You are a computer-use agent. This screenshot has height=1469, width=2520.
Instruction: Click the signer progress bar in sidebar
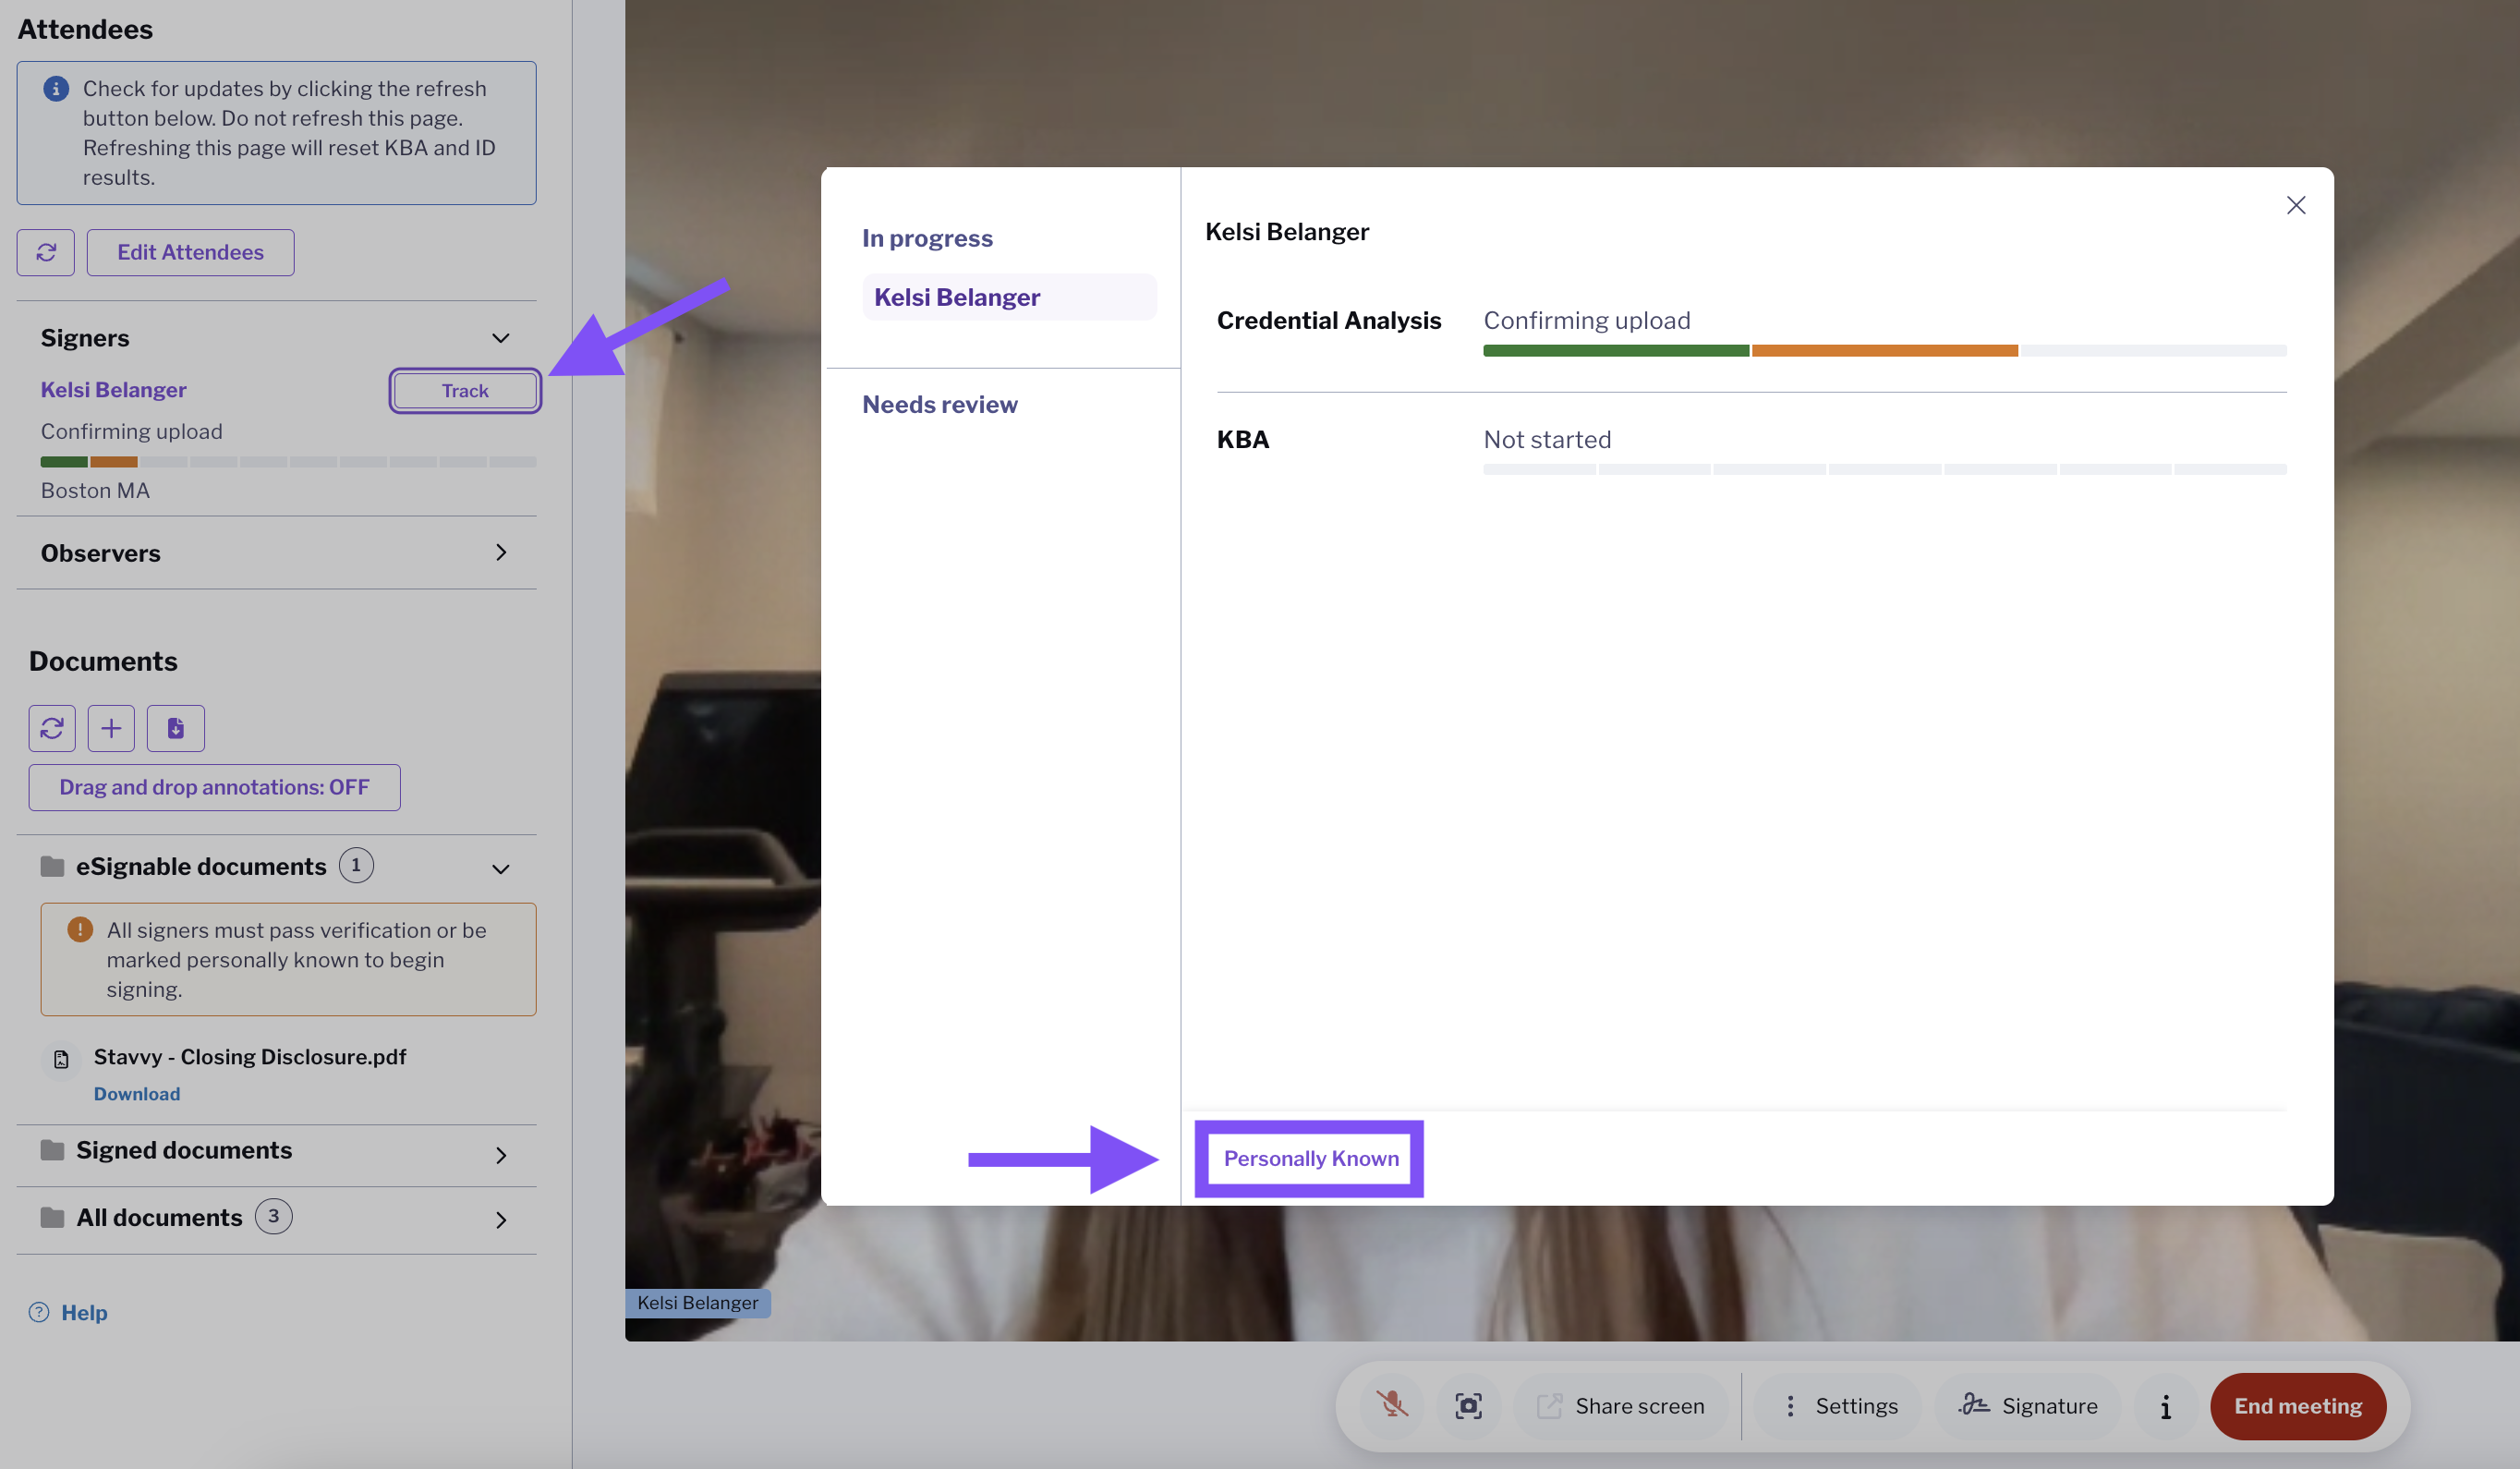pyautogui.click(x=288, y=462)
